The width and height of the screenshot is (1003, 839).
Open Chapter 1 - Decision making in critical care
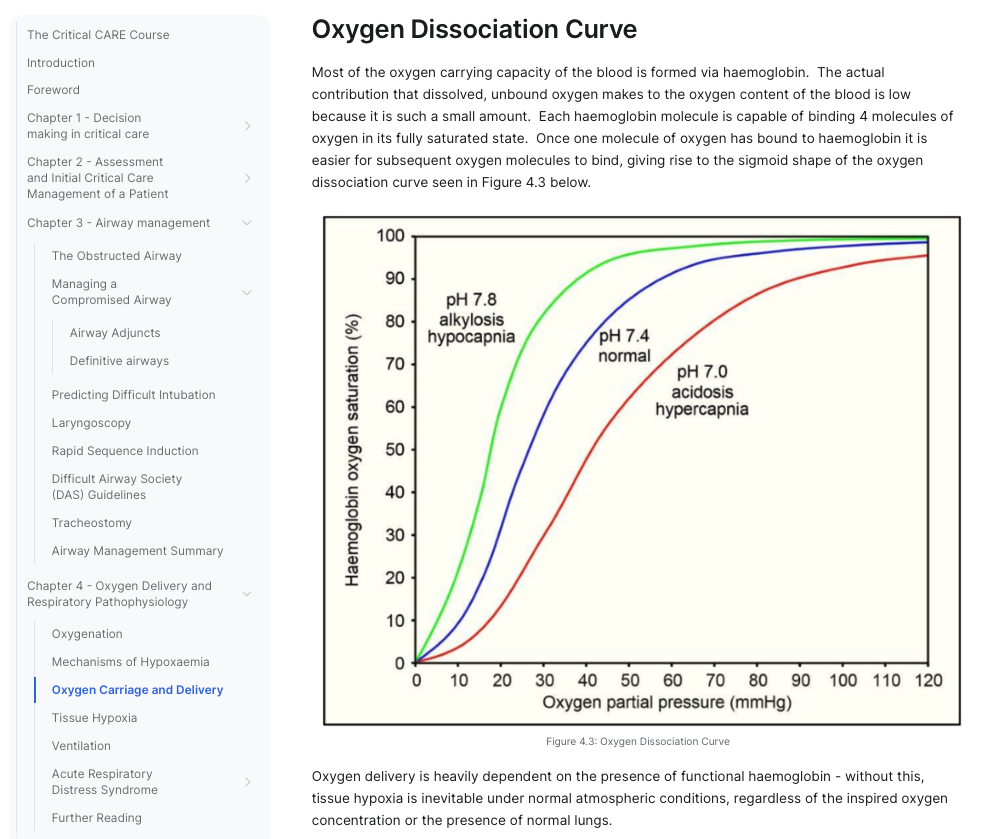pyautogui.click(x=88, y=126)
